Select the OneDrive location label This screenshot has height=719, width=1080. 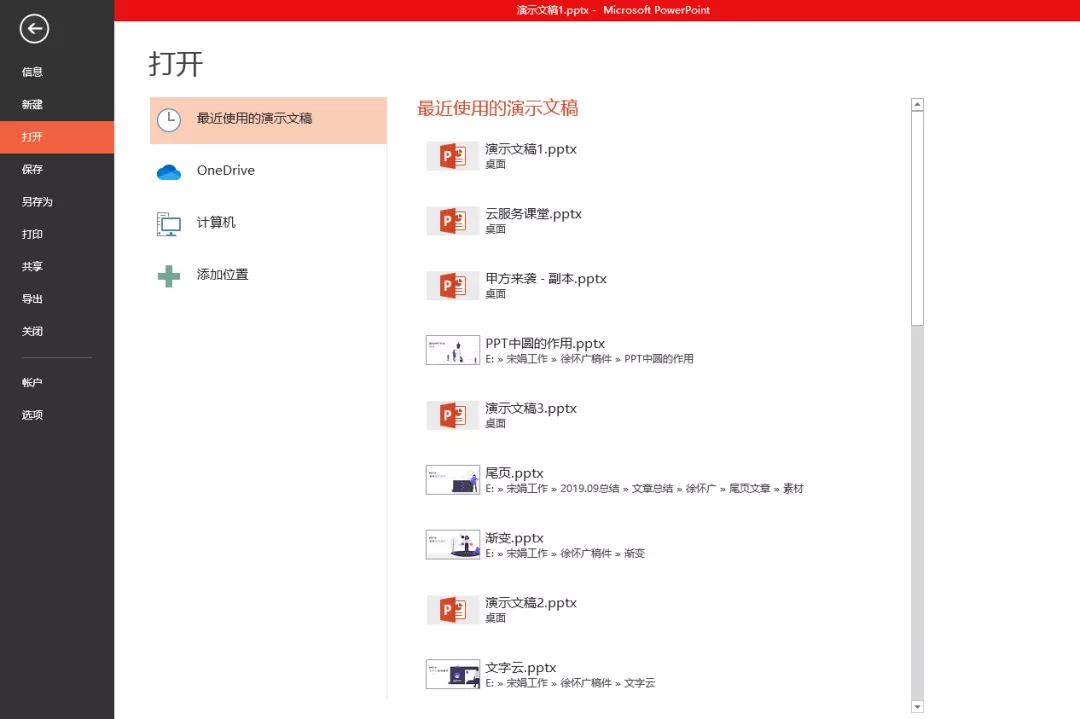pyautogui.click(x=225, y=171)
